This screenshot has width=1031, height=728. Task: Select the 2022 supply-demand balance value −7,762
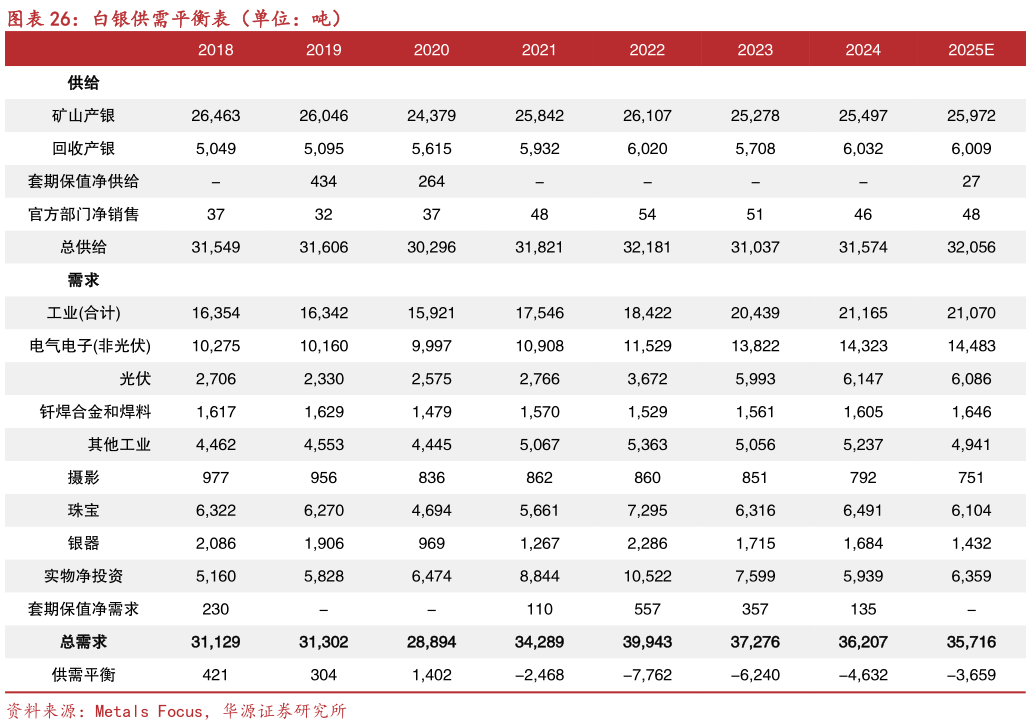tap(647, 675)
